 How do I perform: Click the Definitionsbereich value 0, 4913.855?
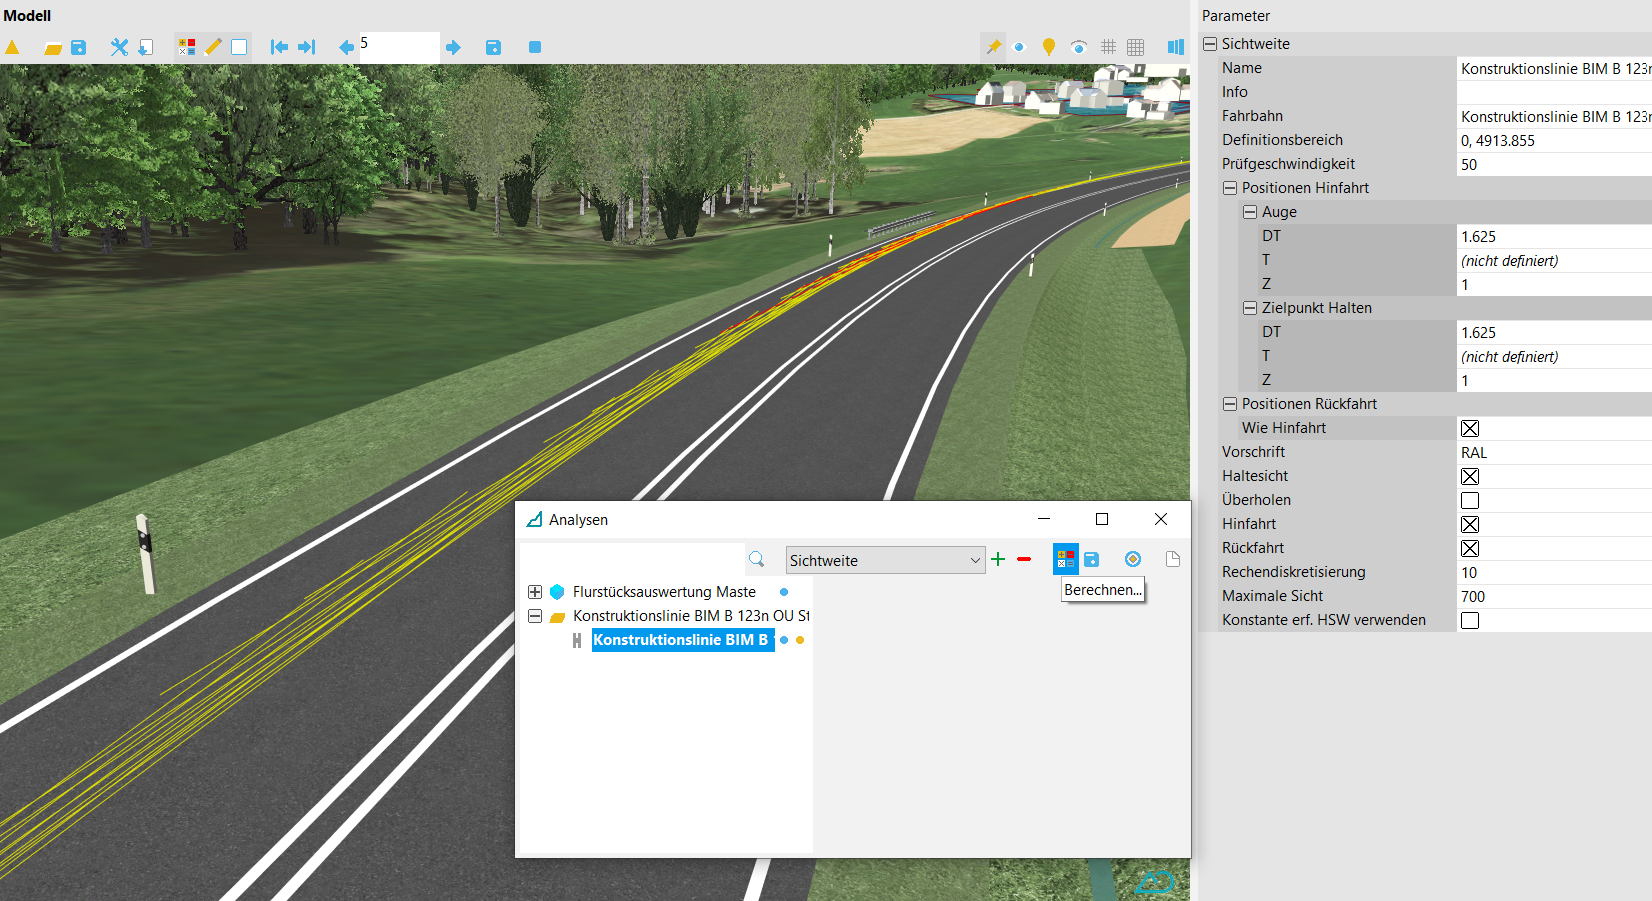pos(1554,140)
